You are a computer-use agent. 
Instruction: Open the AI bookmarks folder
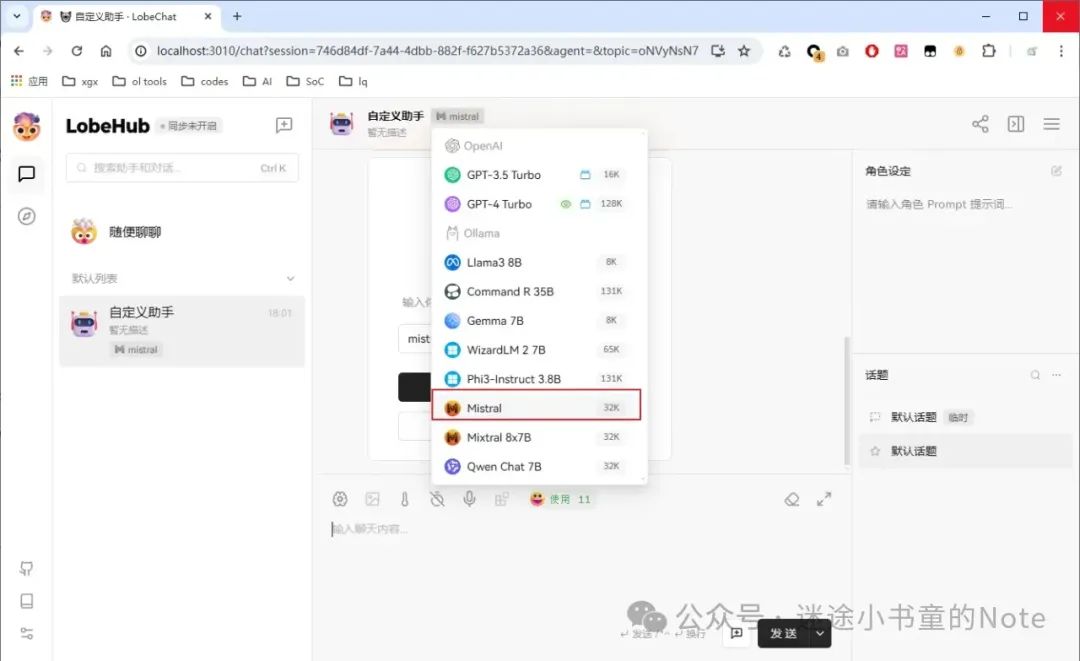click(258, 81)
